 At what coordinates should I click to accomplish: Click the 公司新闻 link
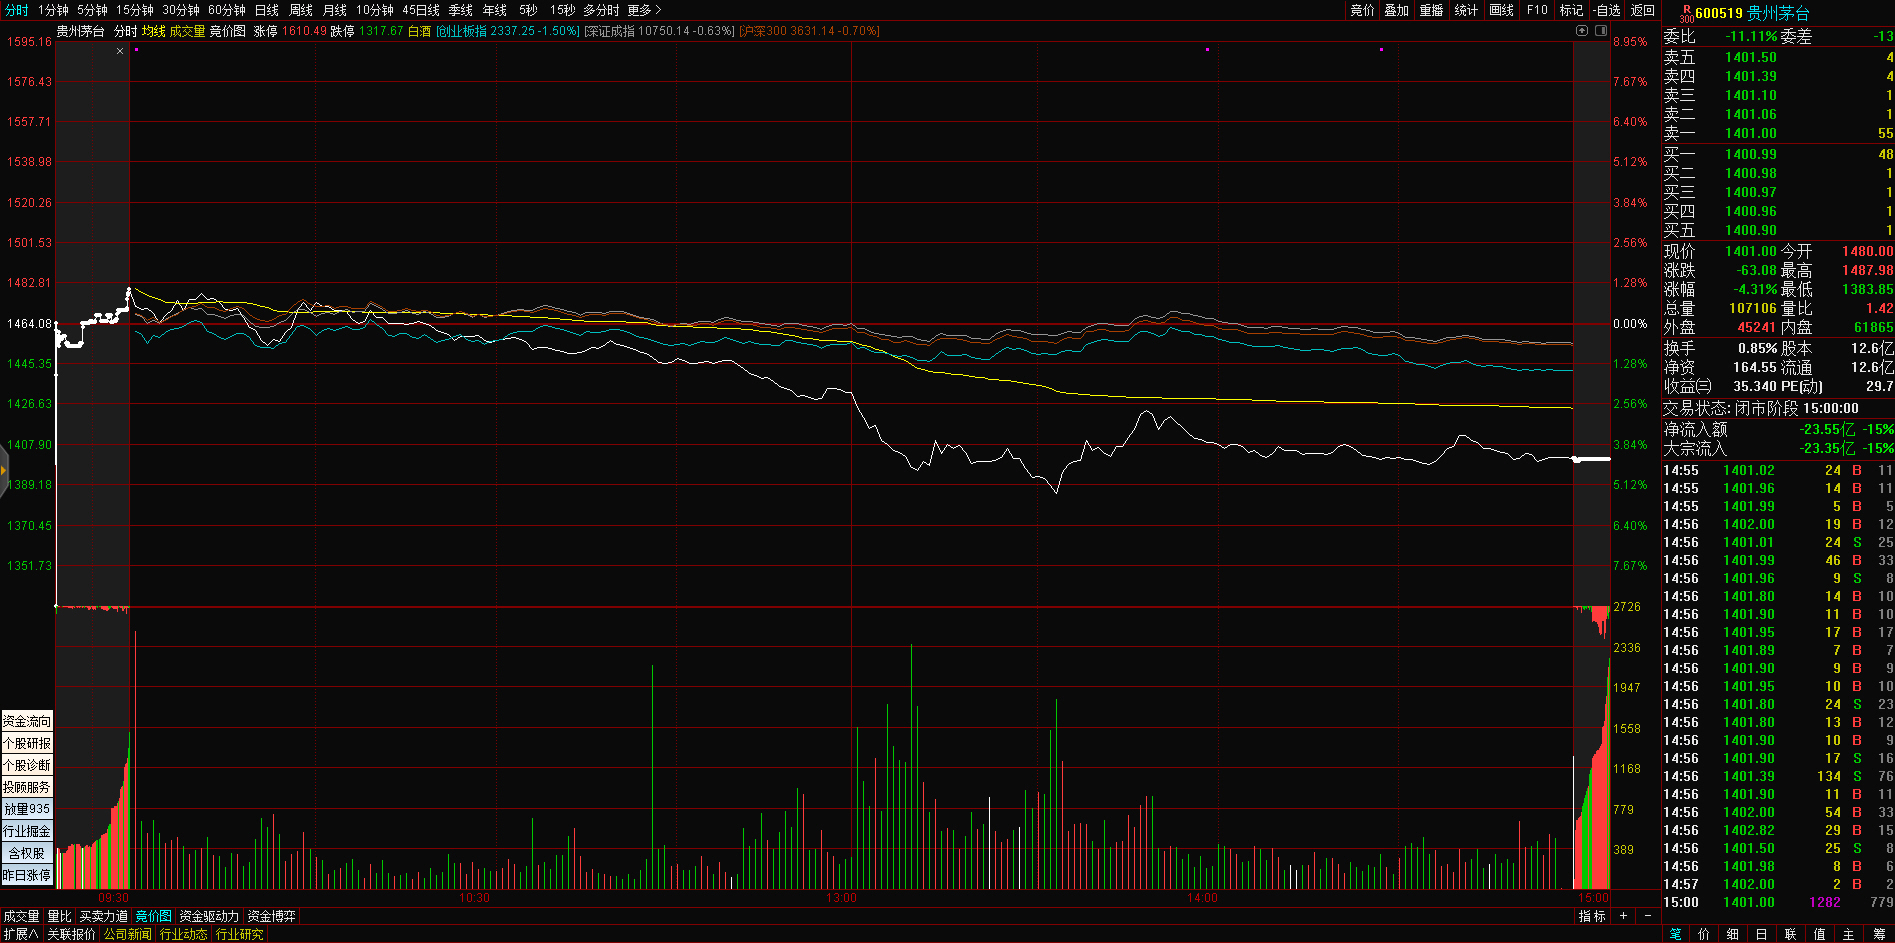pyautogui.click(x=127, y=934)
